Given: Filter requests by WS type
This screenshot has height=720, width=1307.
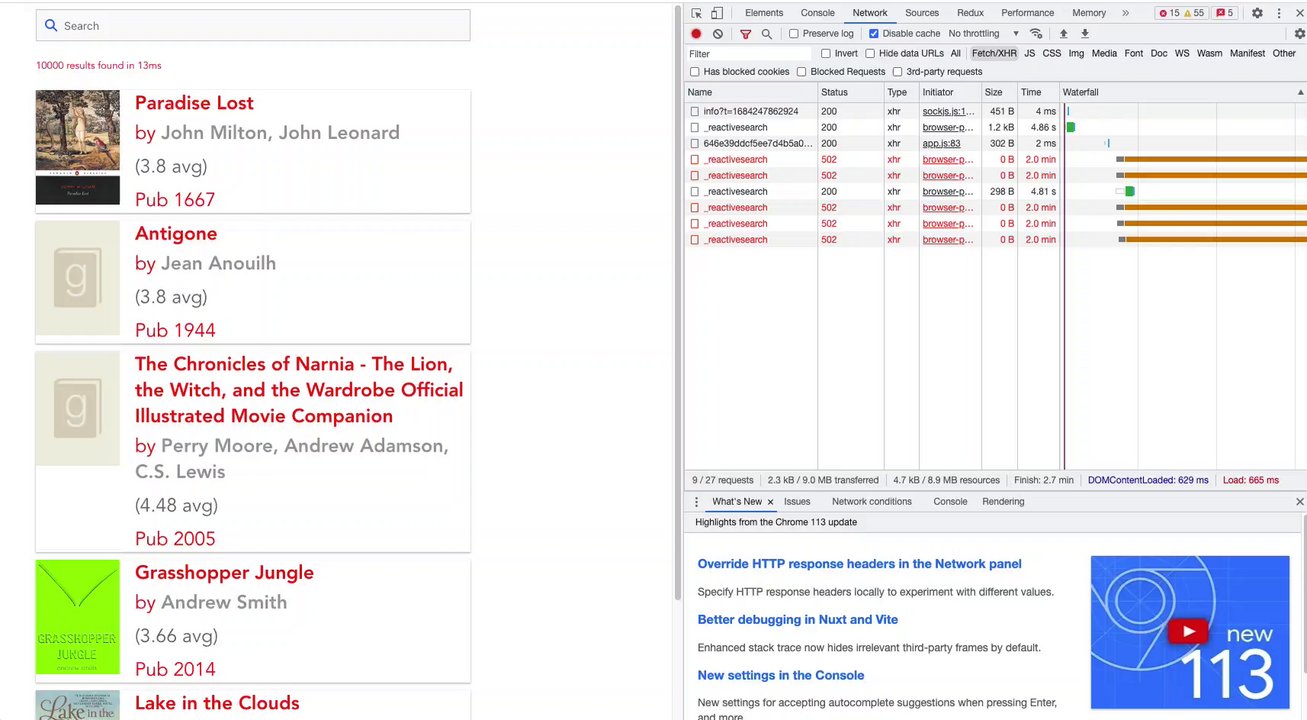Looking at the screenshot, I should (x=1182, y=54).
